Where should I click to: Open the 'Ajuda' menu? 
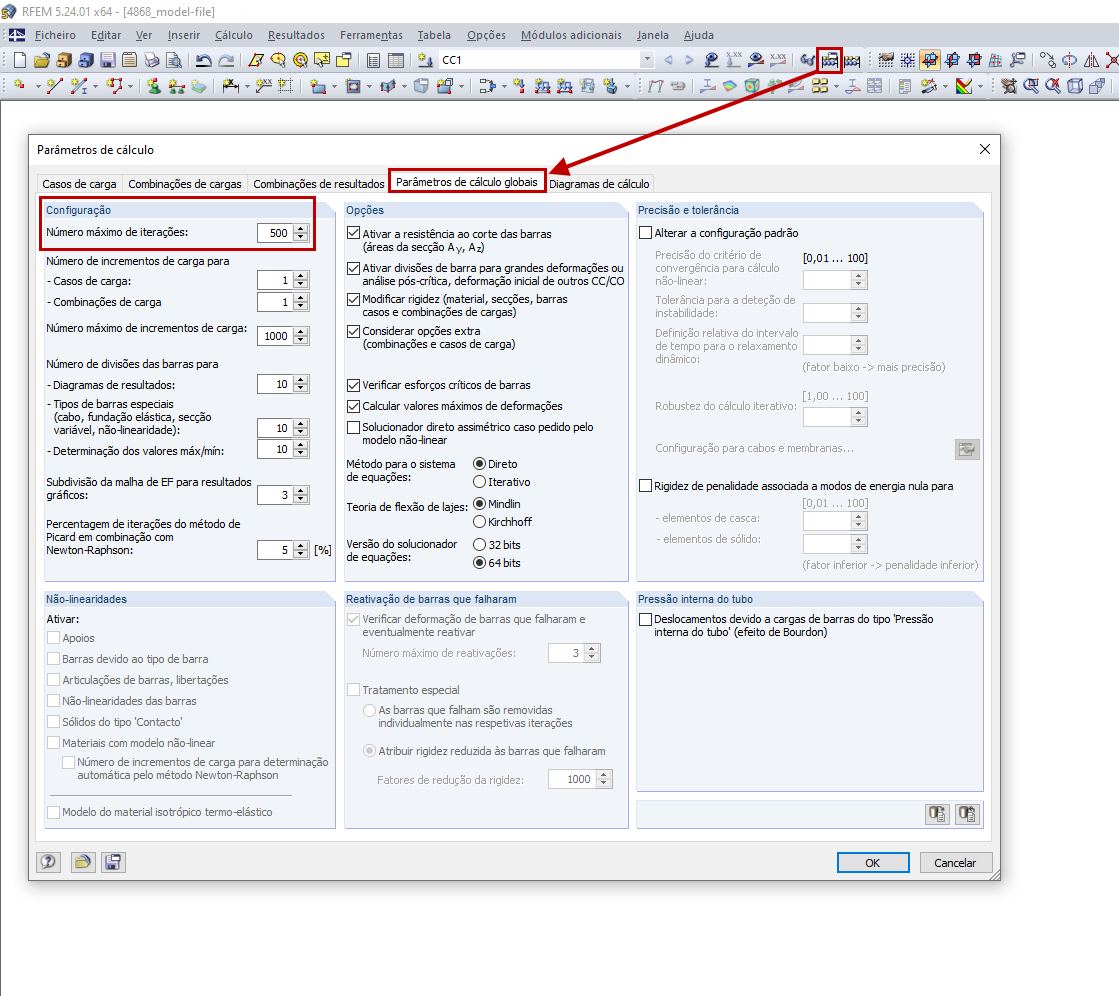tap(699, 35)
